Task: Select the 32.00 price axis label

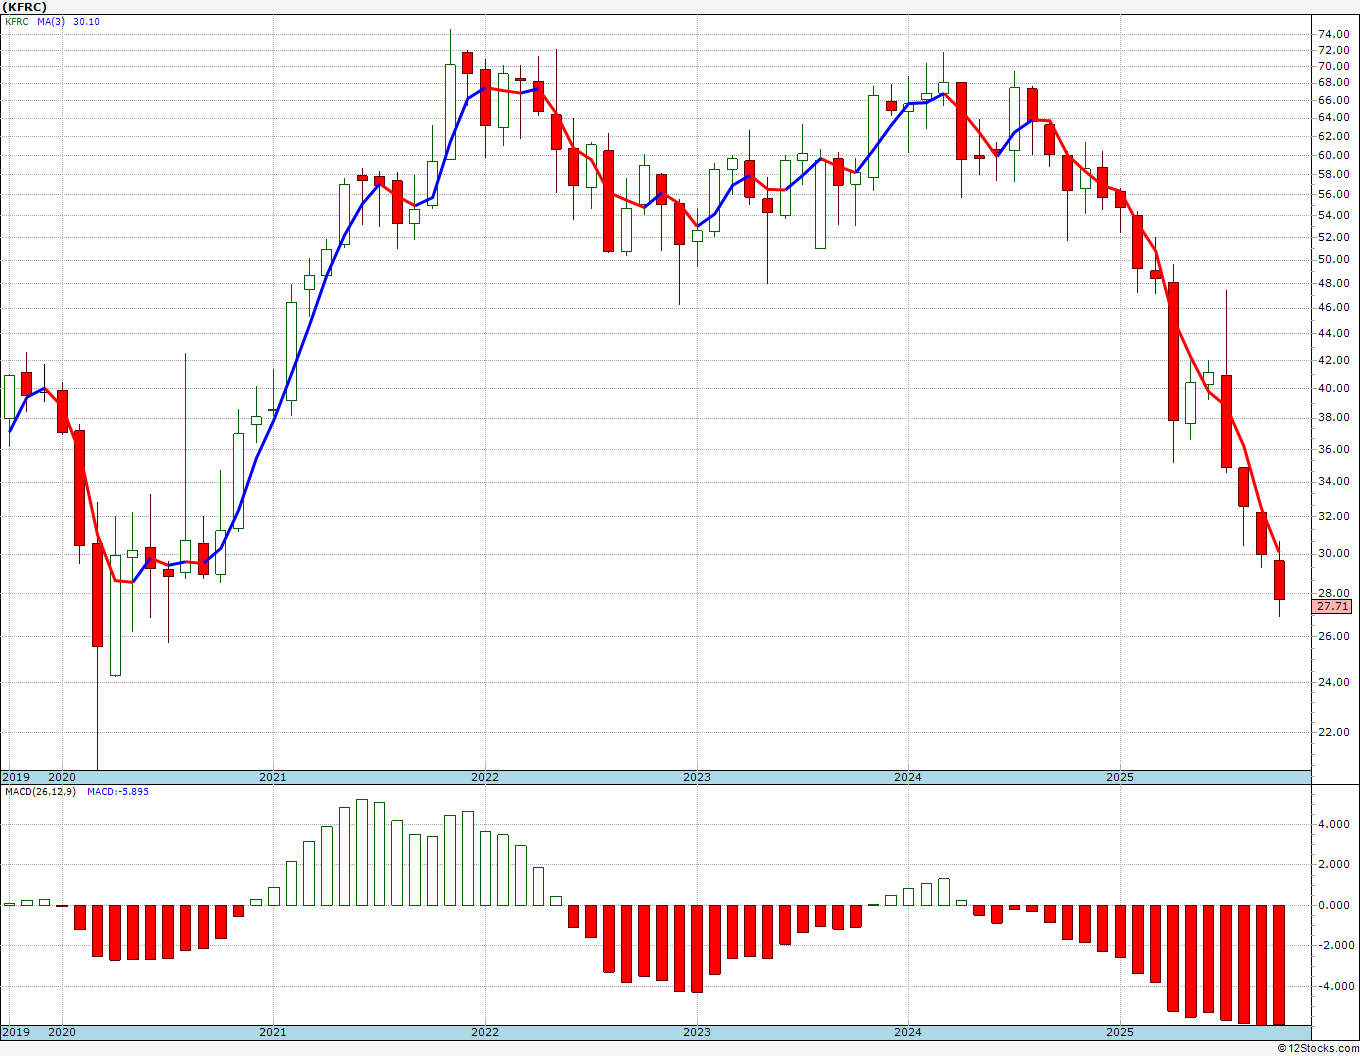Action: 1334,516
